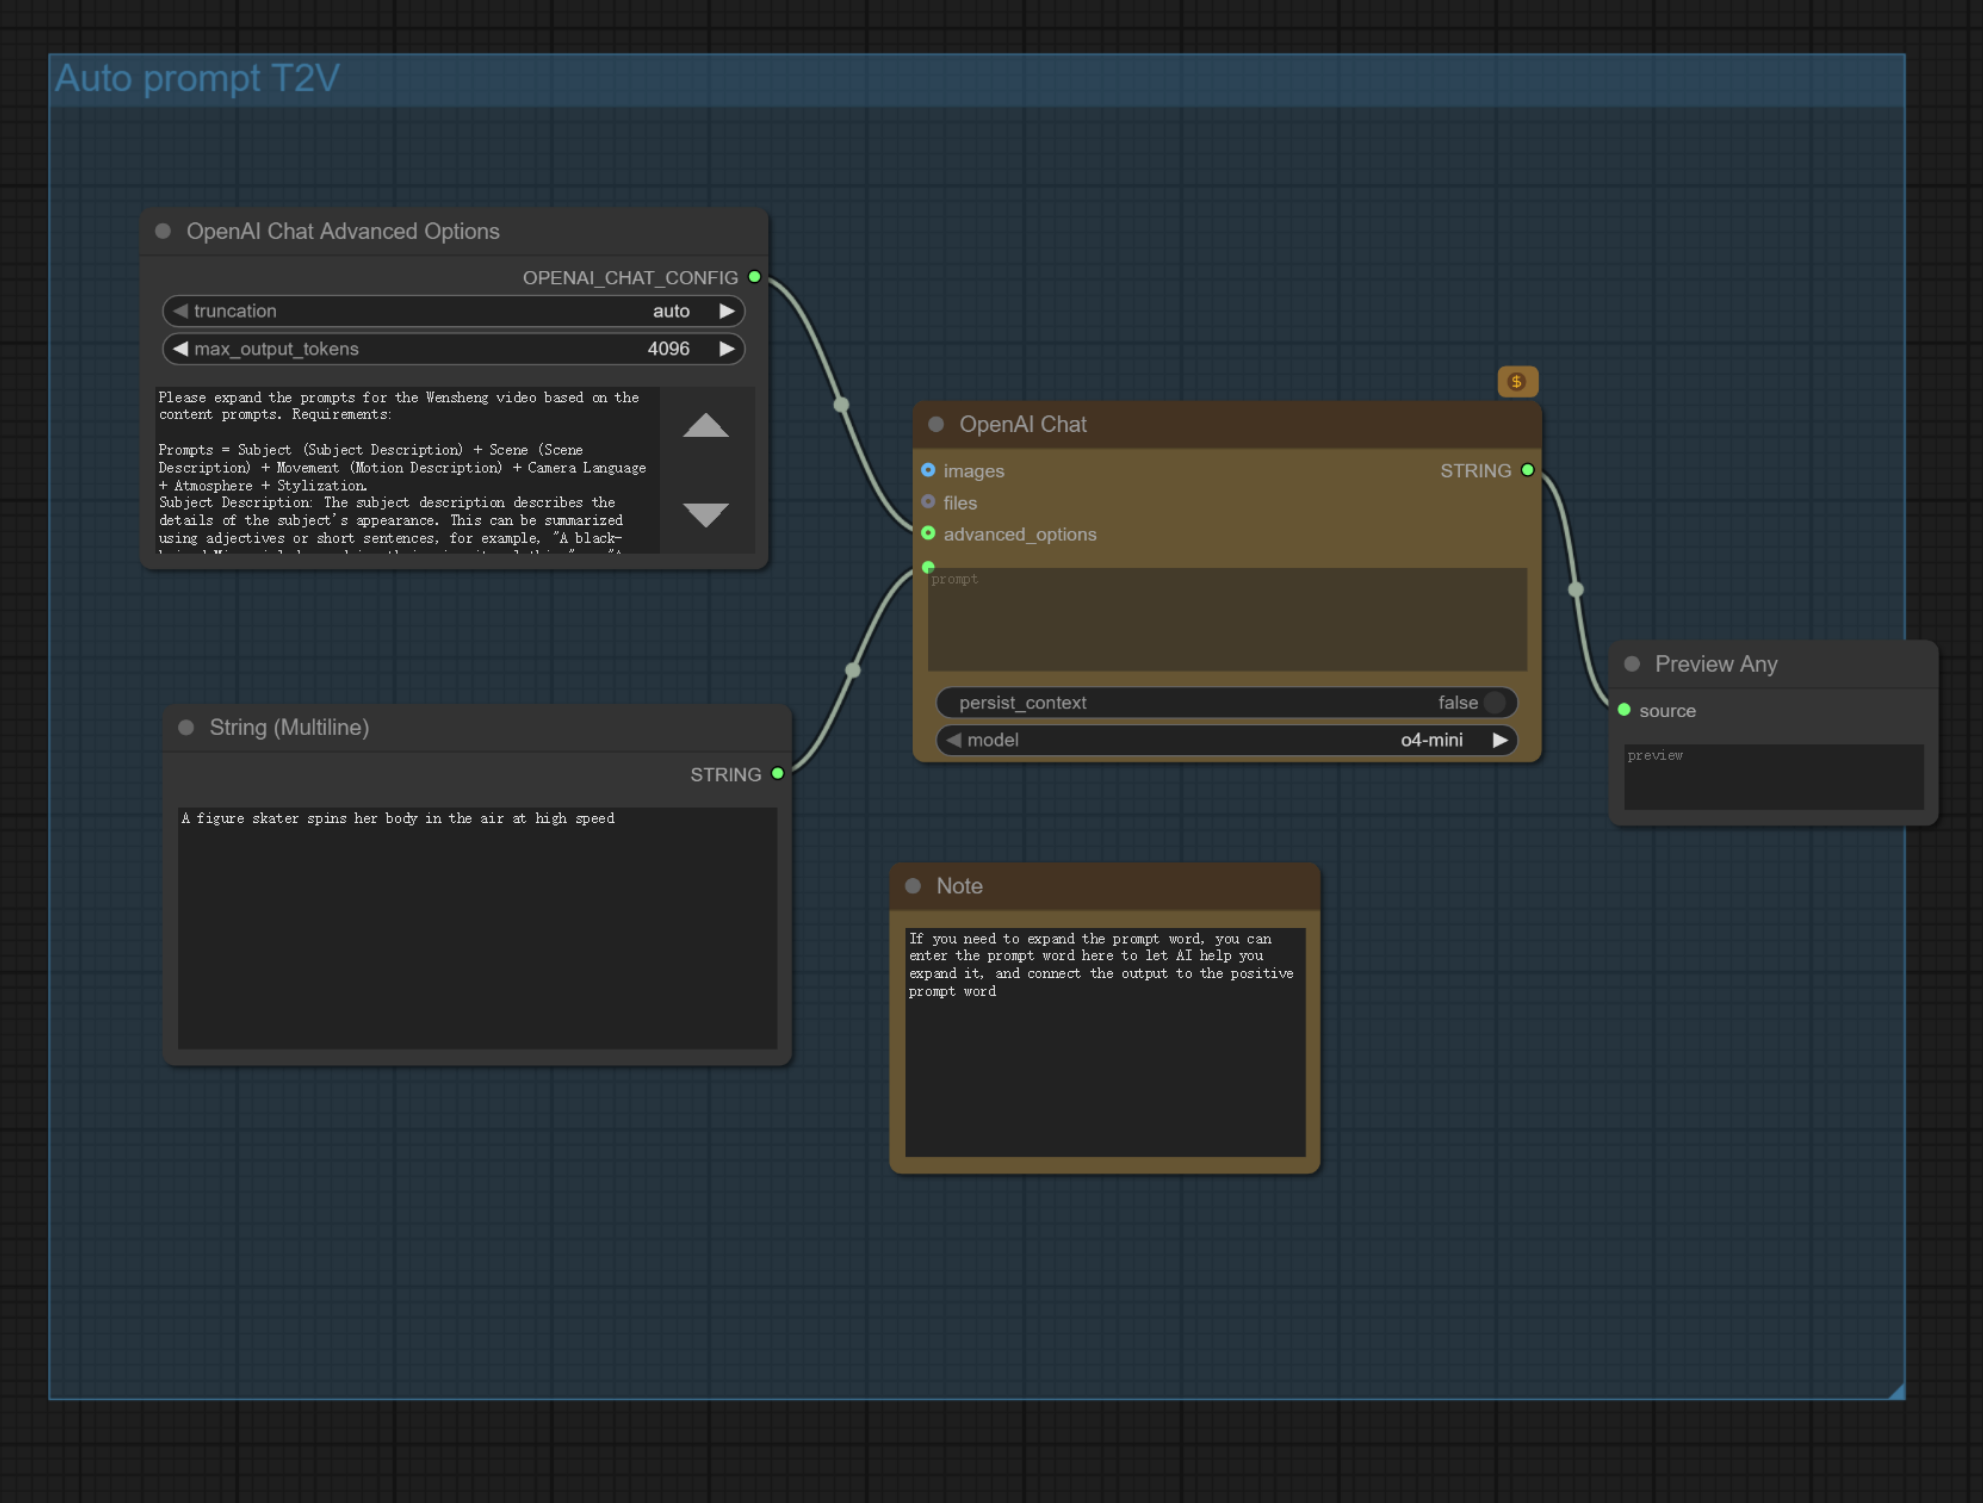
Task: Click the instructions text area in Advanced Options
Action: tap(407, 470)
